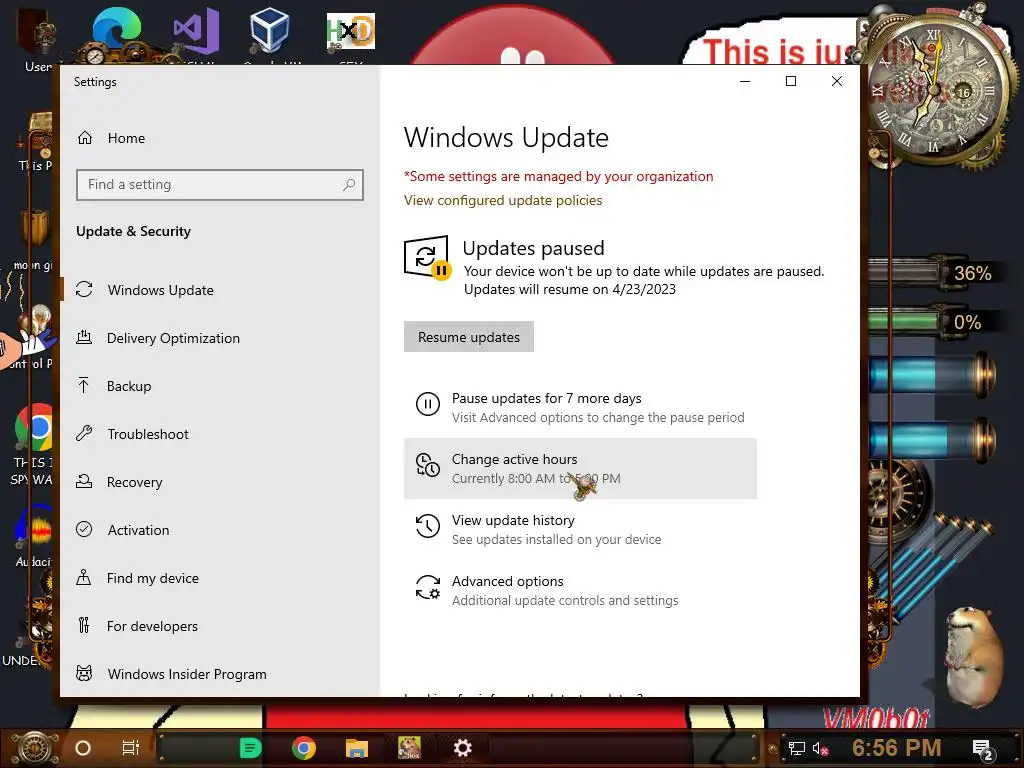Click 'Some settings are managed by your organization'
Screen dimensions: 1024x768
point(558,176)
